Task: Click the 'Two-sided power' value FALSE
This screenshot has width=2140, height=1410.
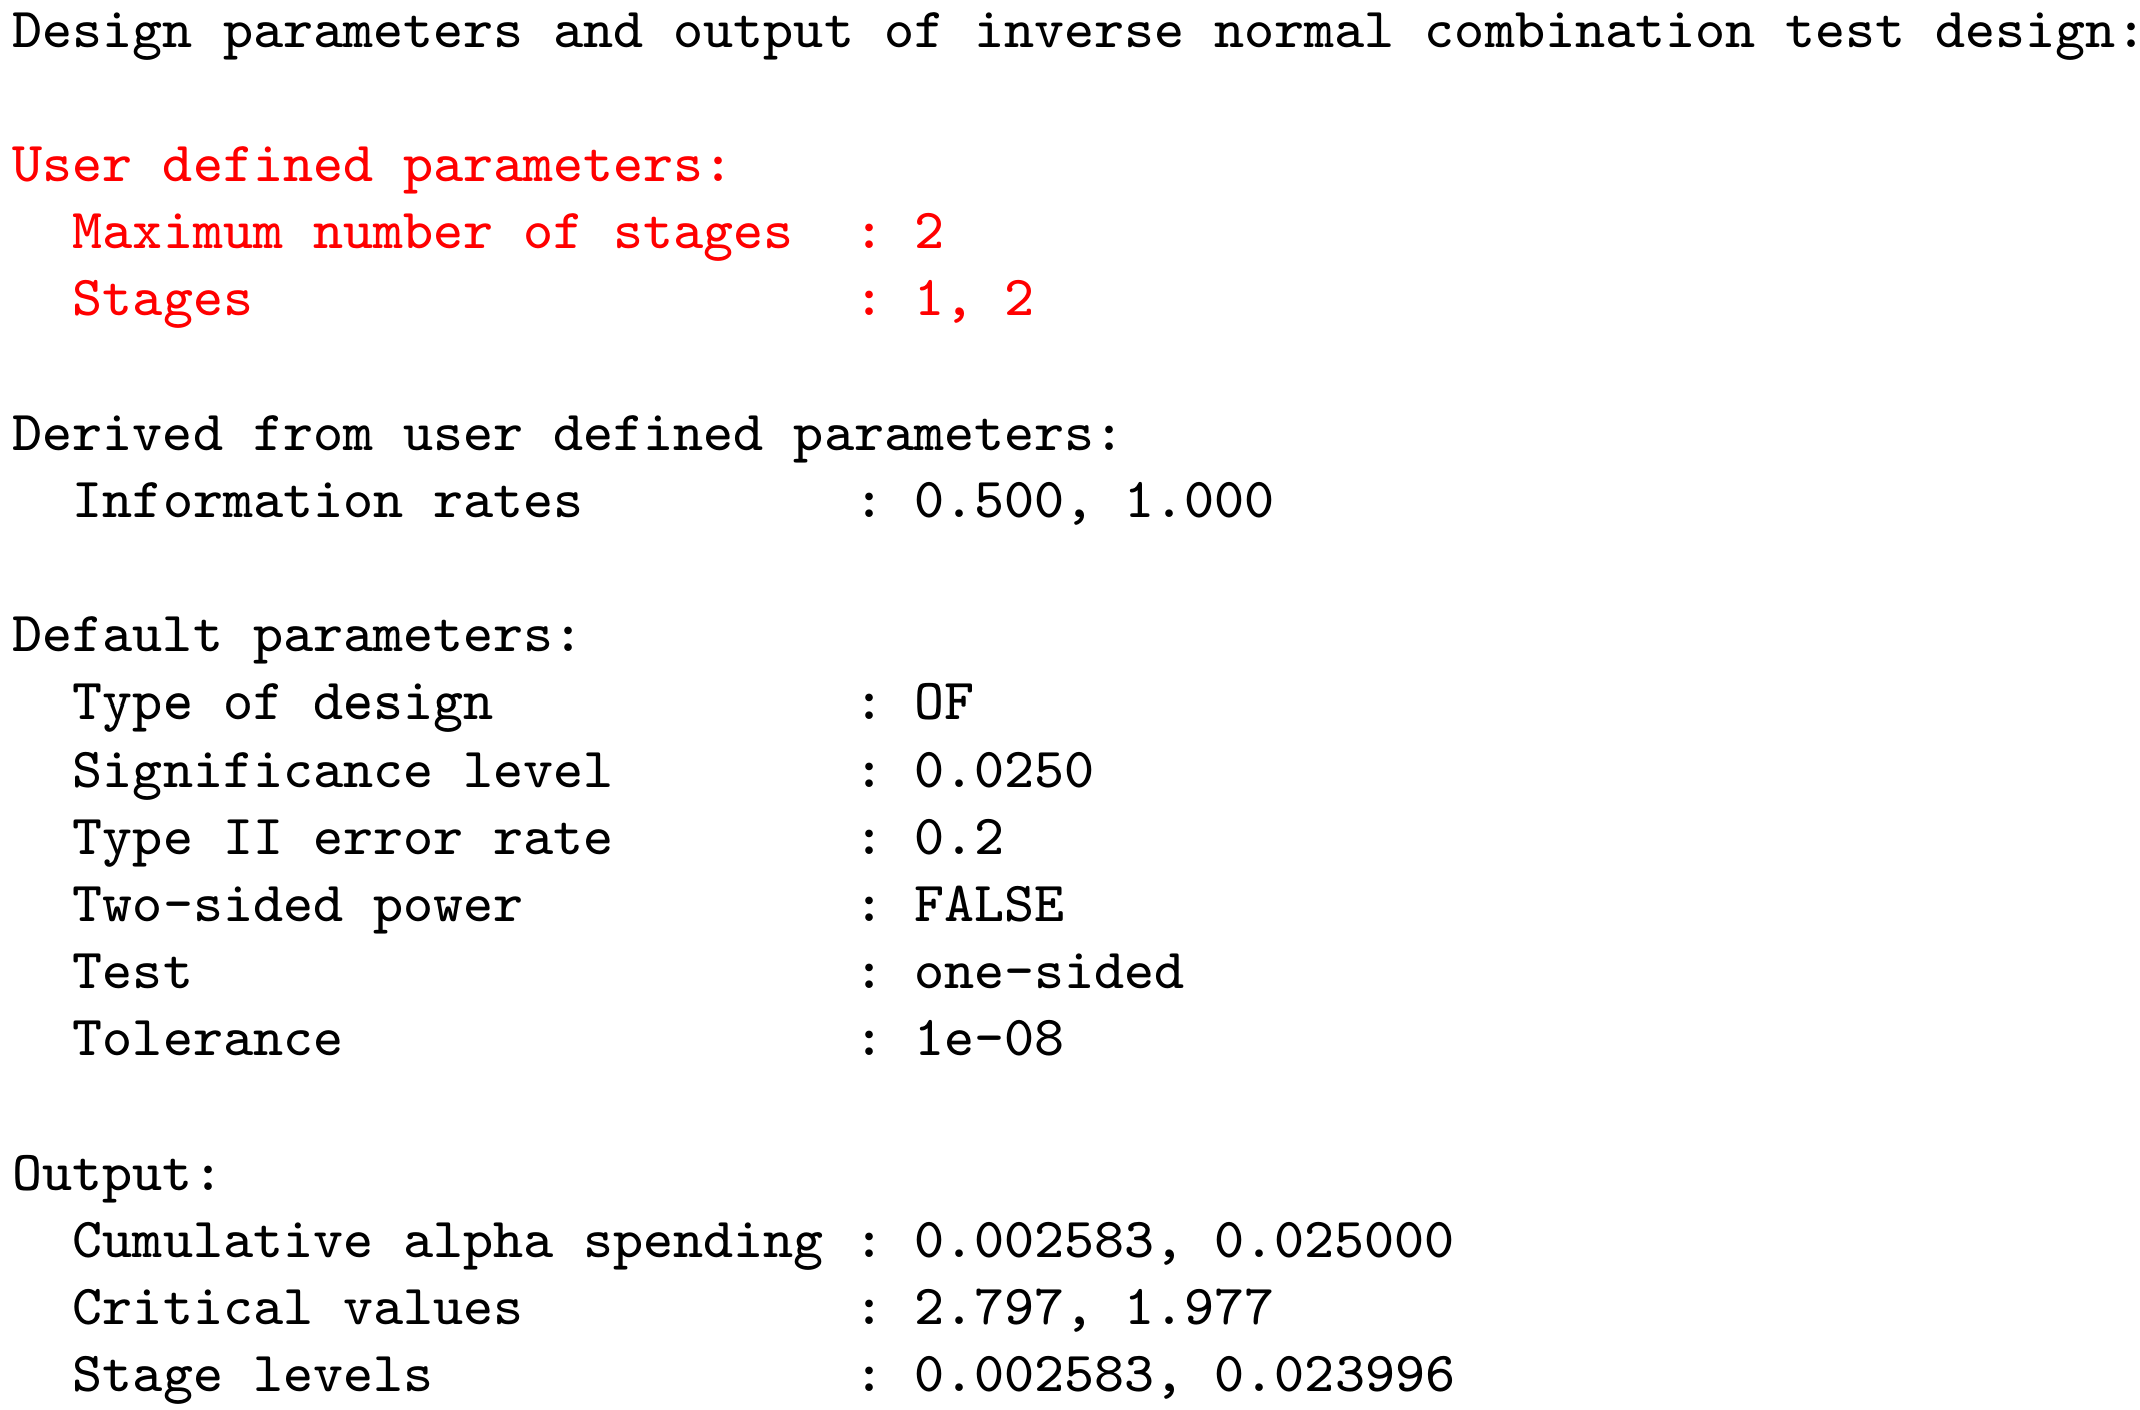Action: 988,906
